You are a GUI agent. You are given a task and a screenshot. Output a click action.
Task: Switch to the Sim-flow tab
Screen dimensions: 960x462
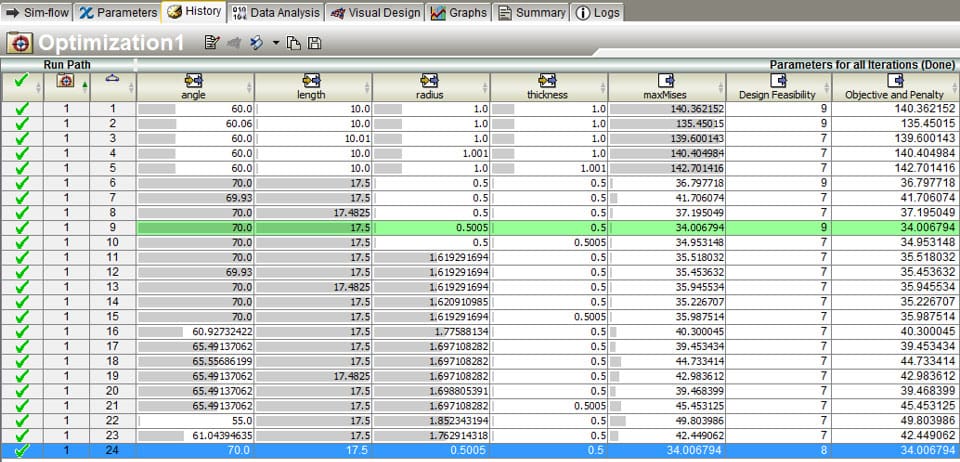(37, 12)
